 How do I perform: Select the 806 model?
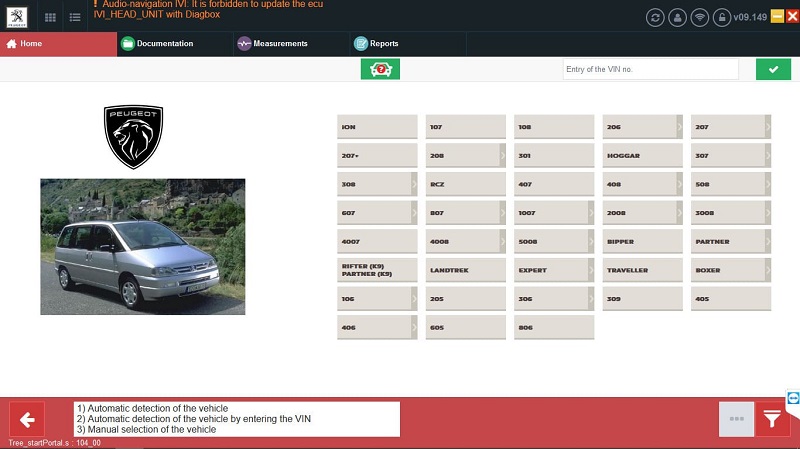554,327
